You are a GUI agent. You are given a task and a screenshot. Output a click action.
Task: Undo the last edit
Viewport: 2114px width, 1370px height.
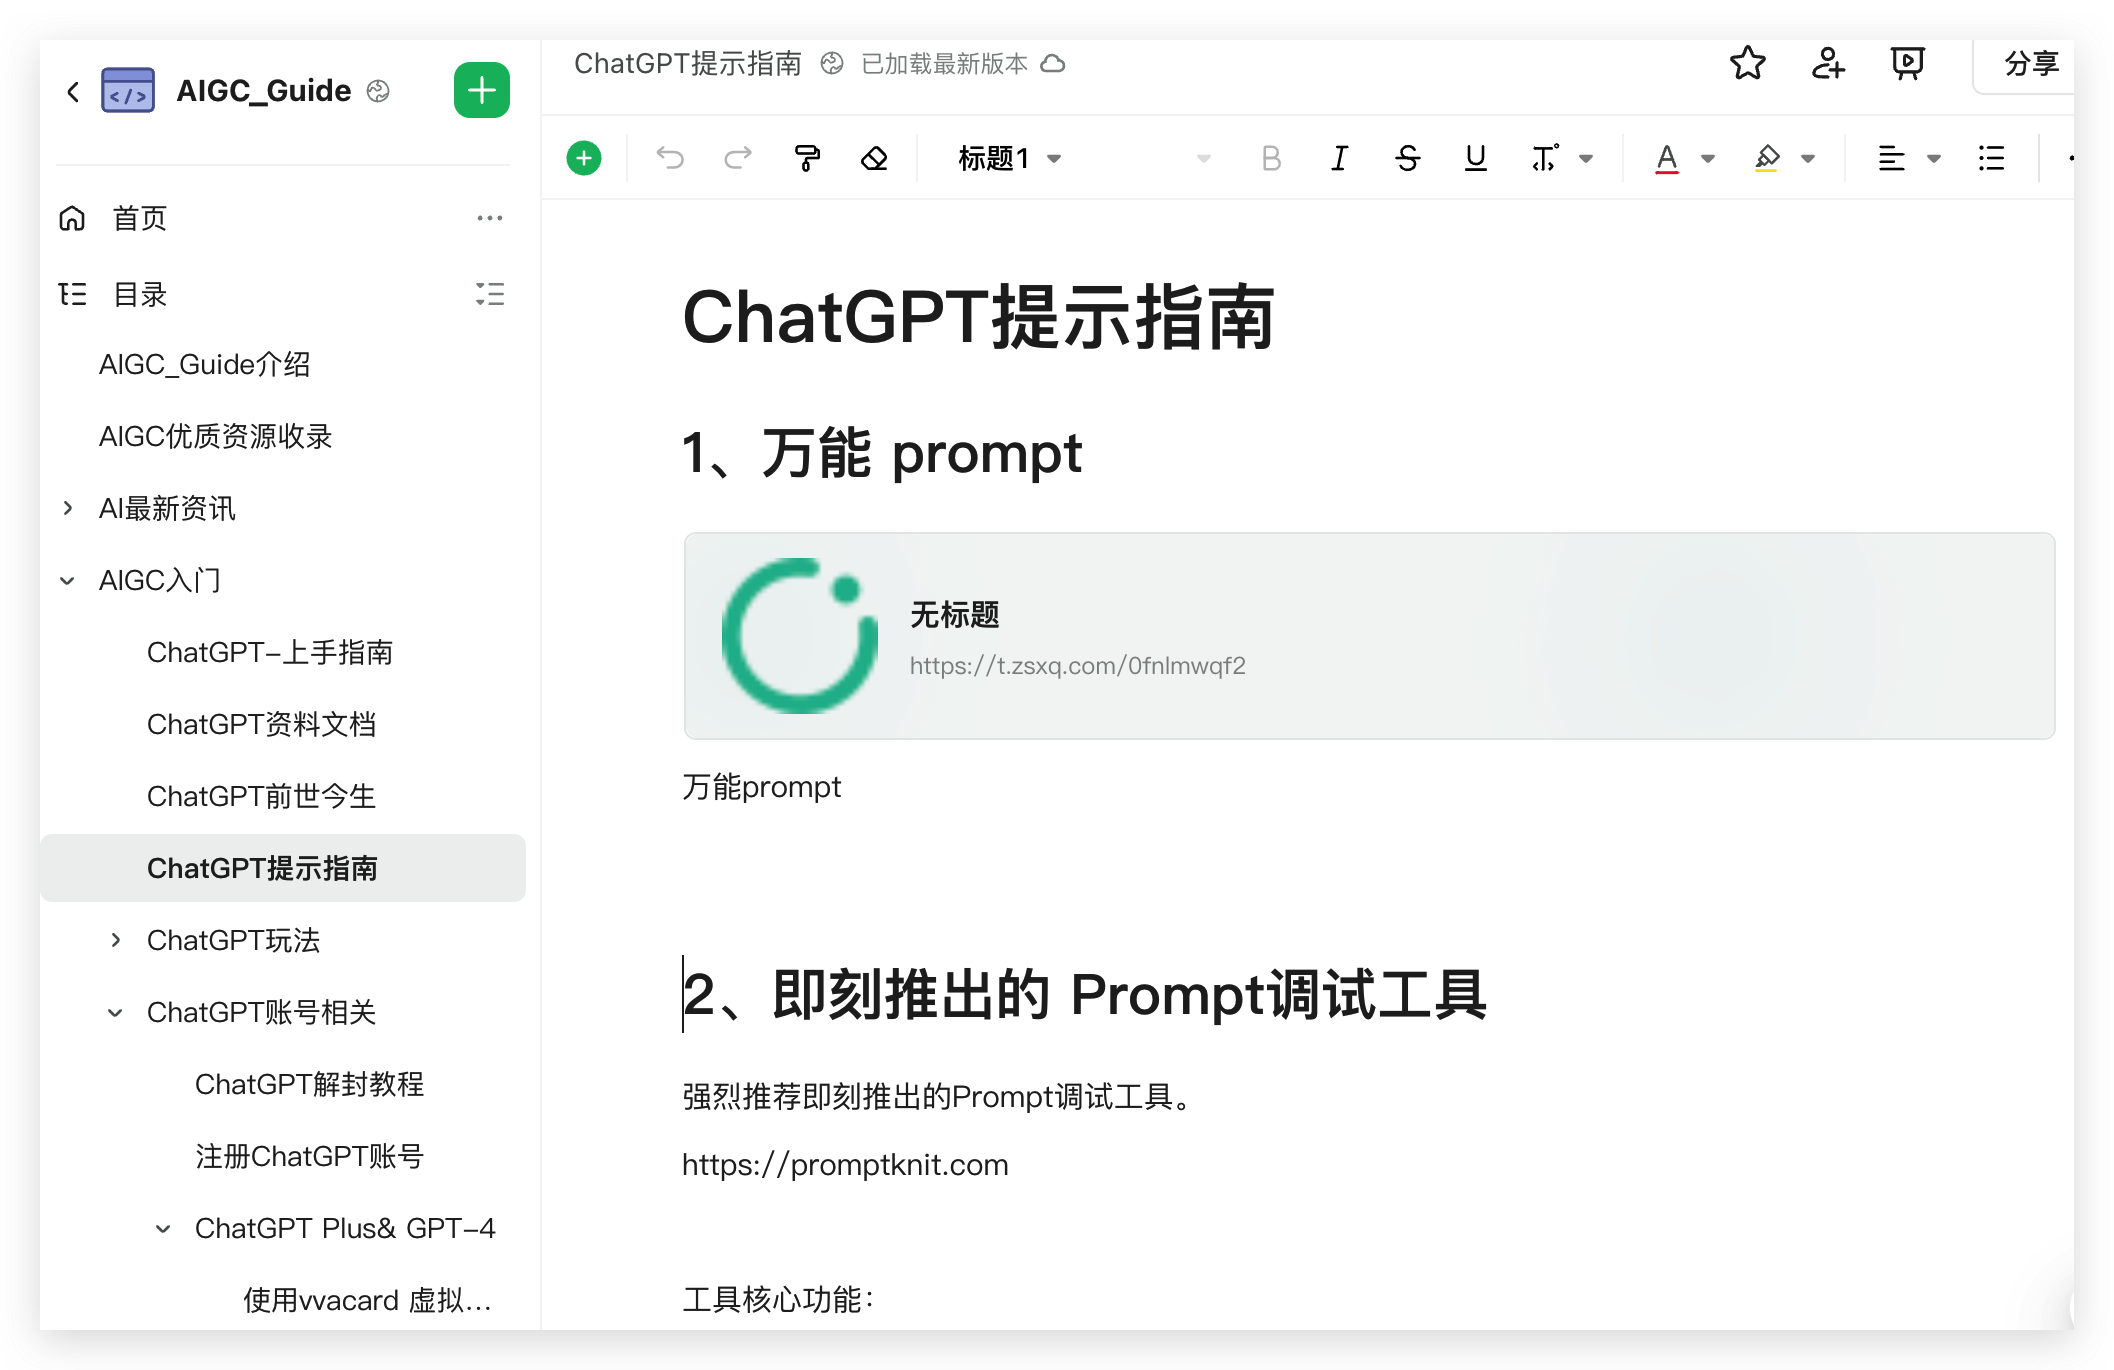pyautogui.click(x=670, y=158)
